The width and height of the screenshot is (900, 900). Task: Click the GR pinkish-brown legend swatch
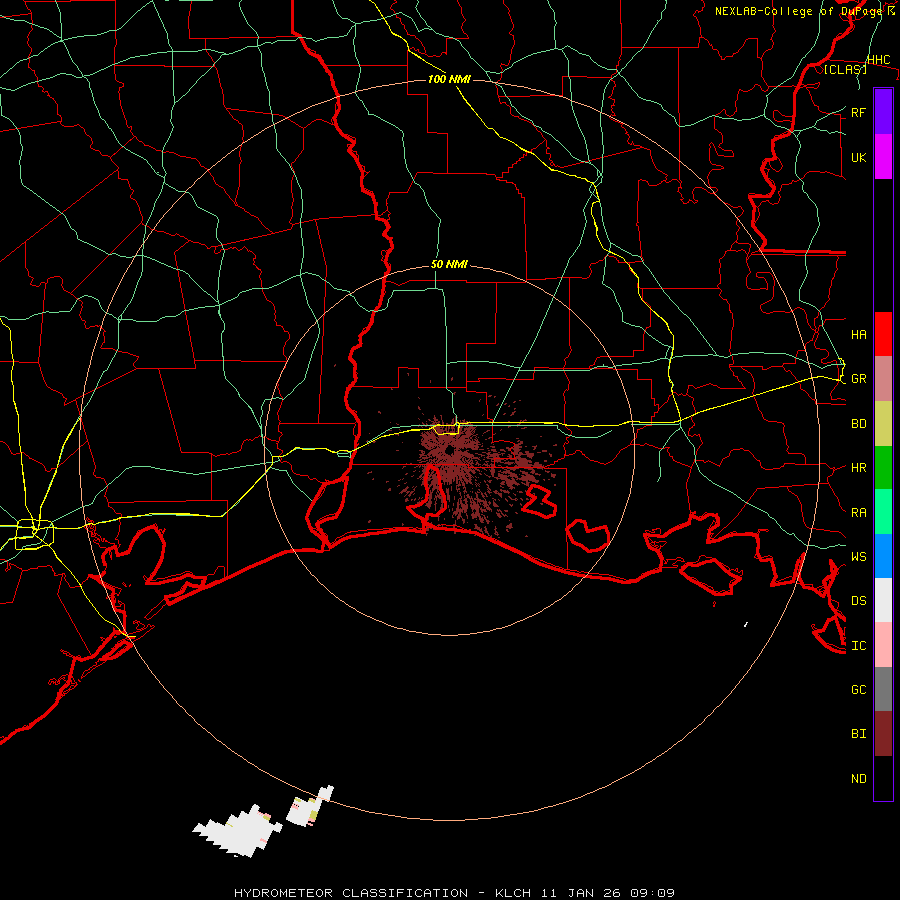(883, 378)
